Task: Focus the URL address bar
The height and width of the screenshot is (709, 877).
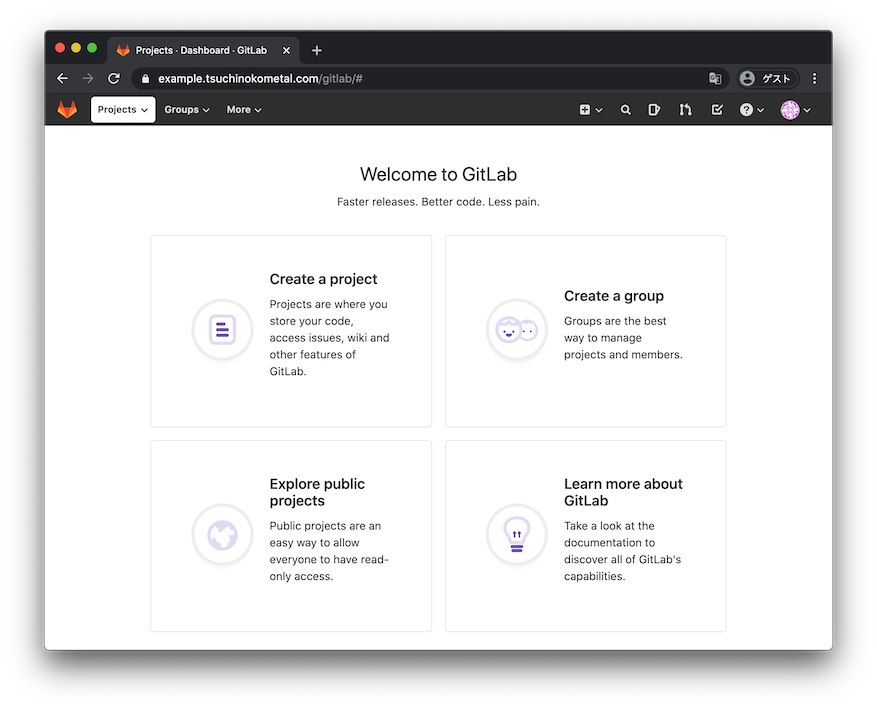Action: click(x=430, y=79)
